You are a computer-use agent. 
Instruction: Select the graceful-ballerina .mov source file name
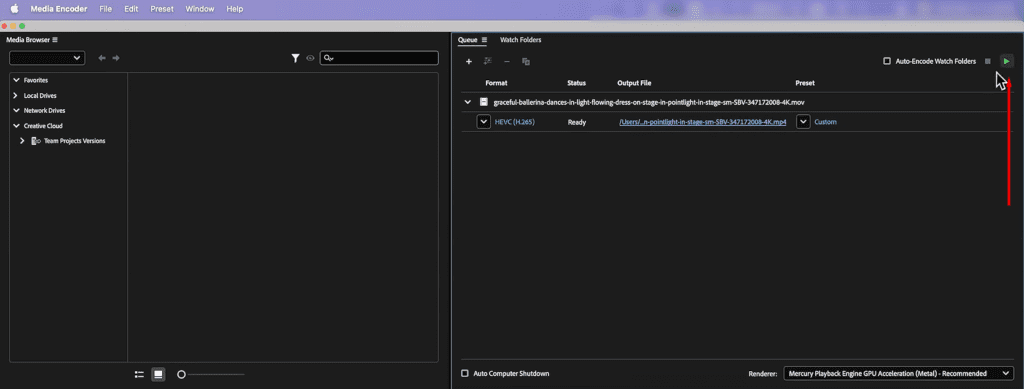(649, 102)
